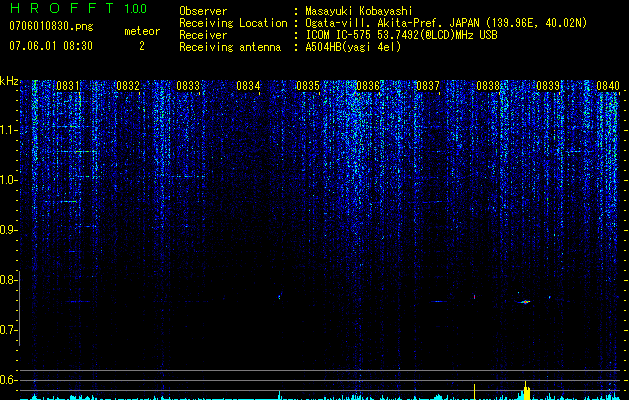Click the 'meteor' count label

[x=142, y=31]
